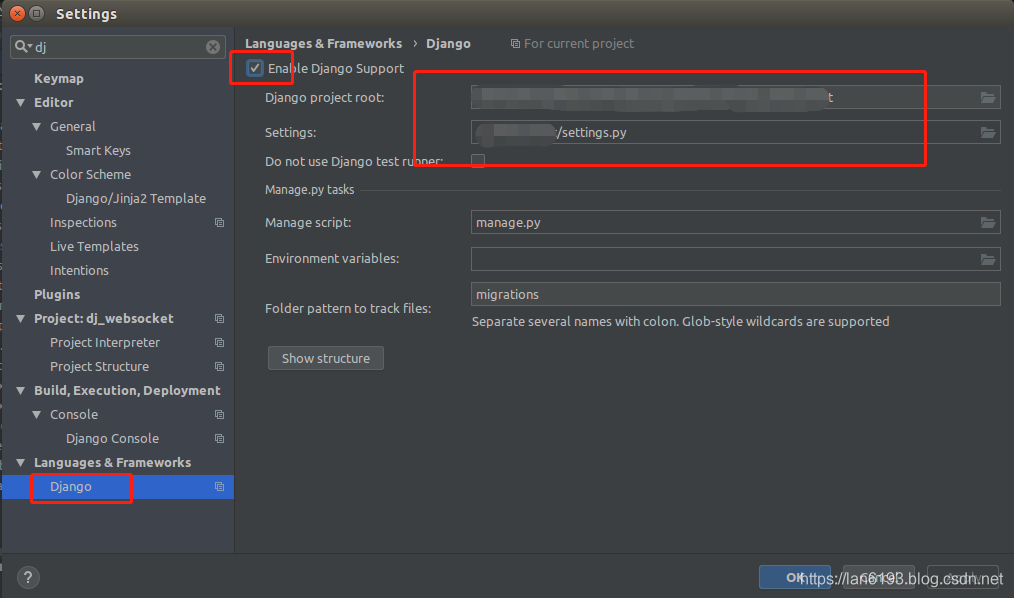Collapse the Languages & Frameworks section
Image resolution: width=1014 pixels, height=598 pixels.
20,462
